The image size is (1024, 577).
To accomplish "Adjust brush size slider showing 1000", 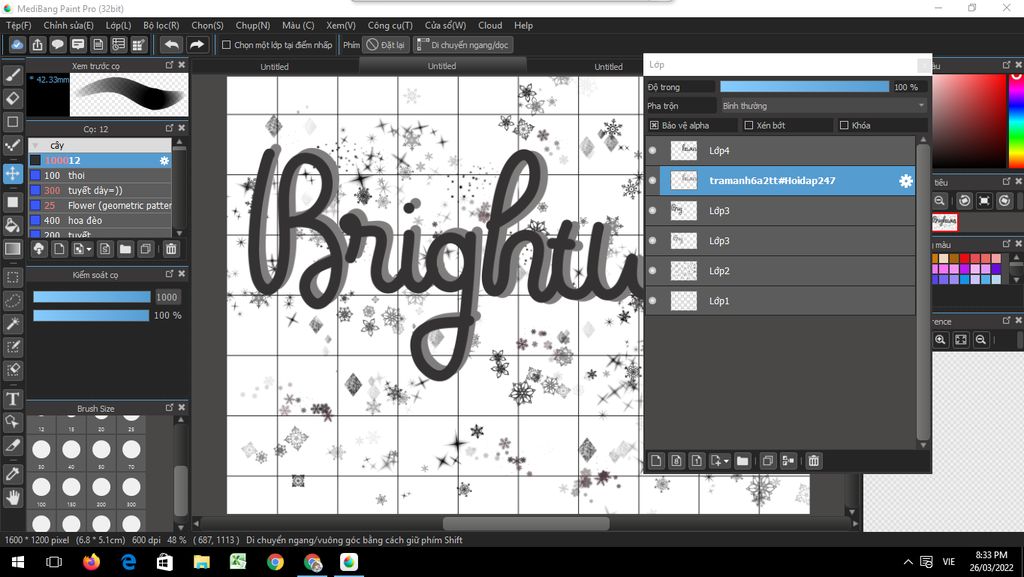I will click(x=91, y=297).
